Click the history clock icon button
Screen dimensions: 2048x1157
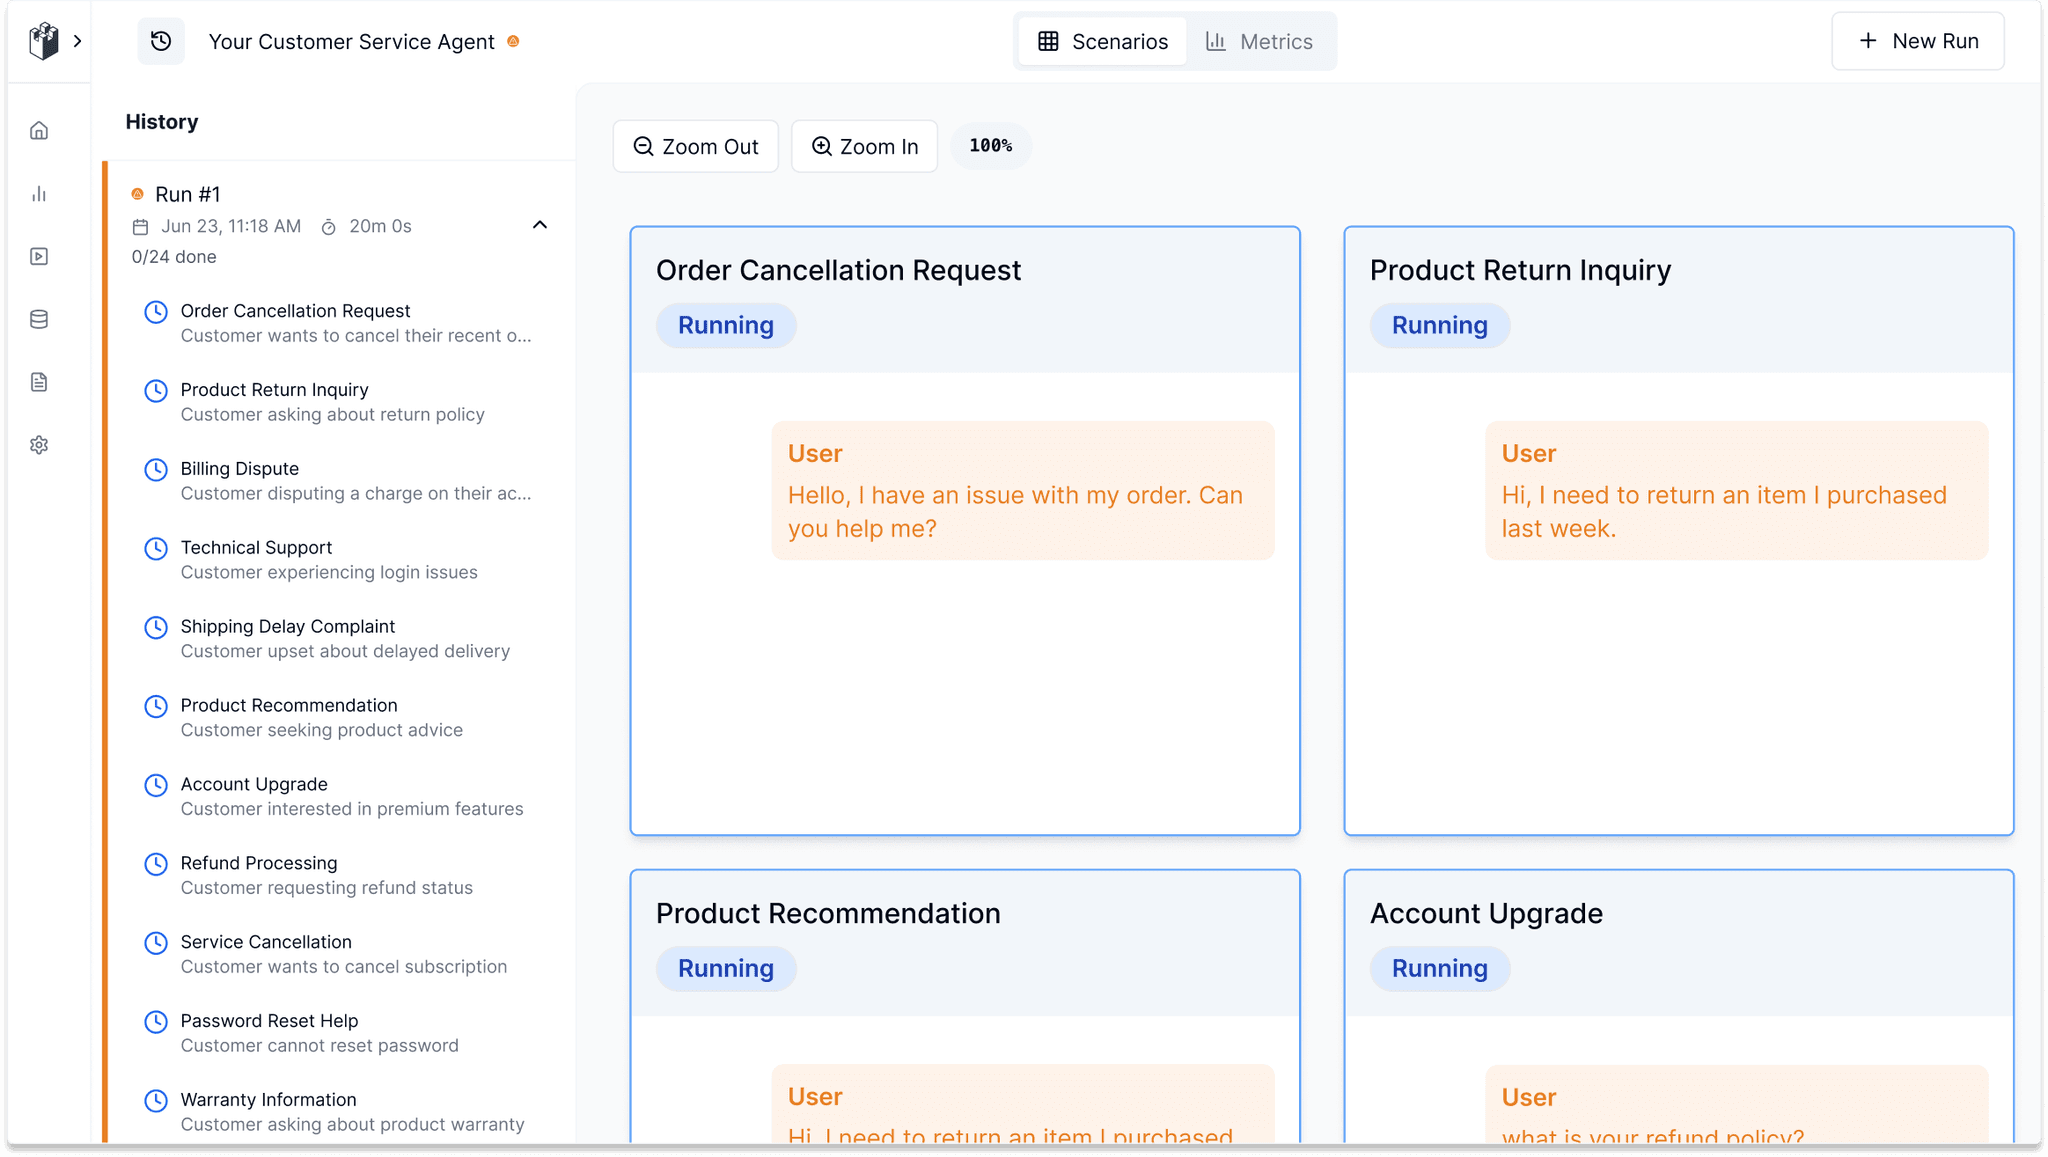pyautogui.click(x=161, y=41)
